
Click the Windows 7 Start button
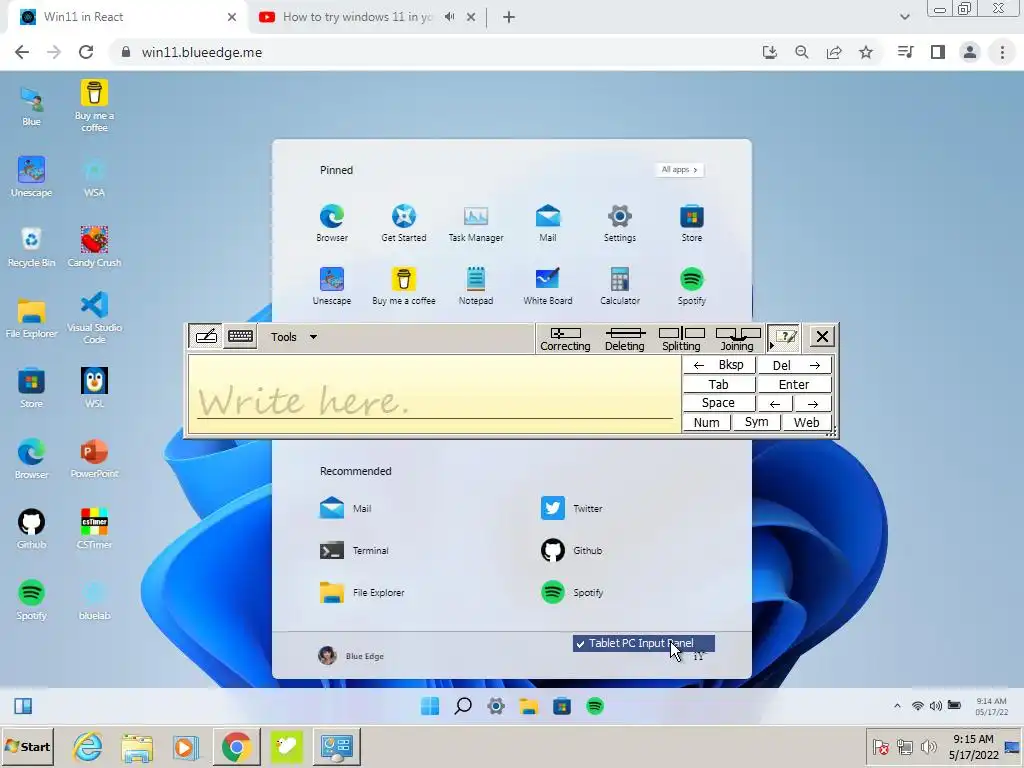pyautogui.click(x=27, y=746)
